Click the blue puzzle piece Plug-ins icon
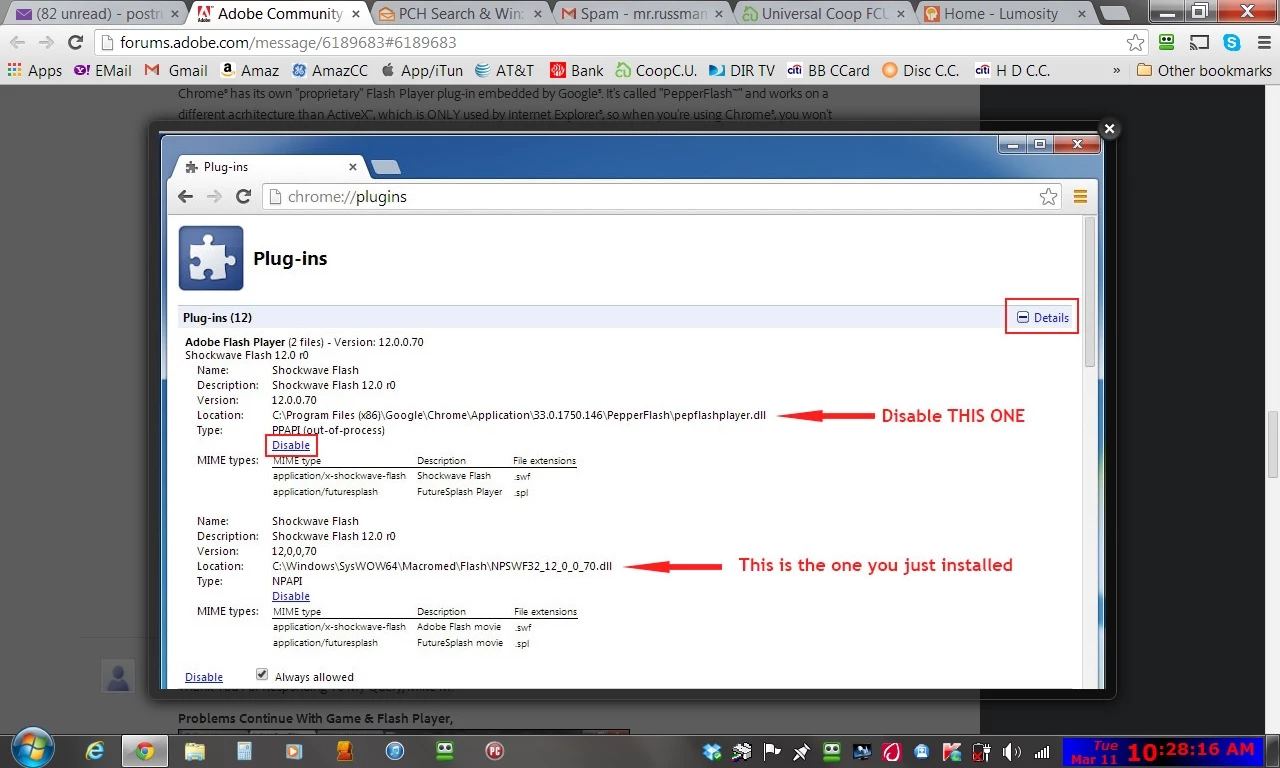Screen dimensions: 1280x768 pos(211,258)
